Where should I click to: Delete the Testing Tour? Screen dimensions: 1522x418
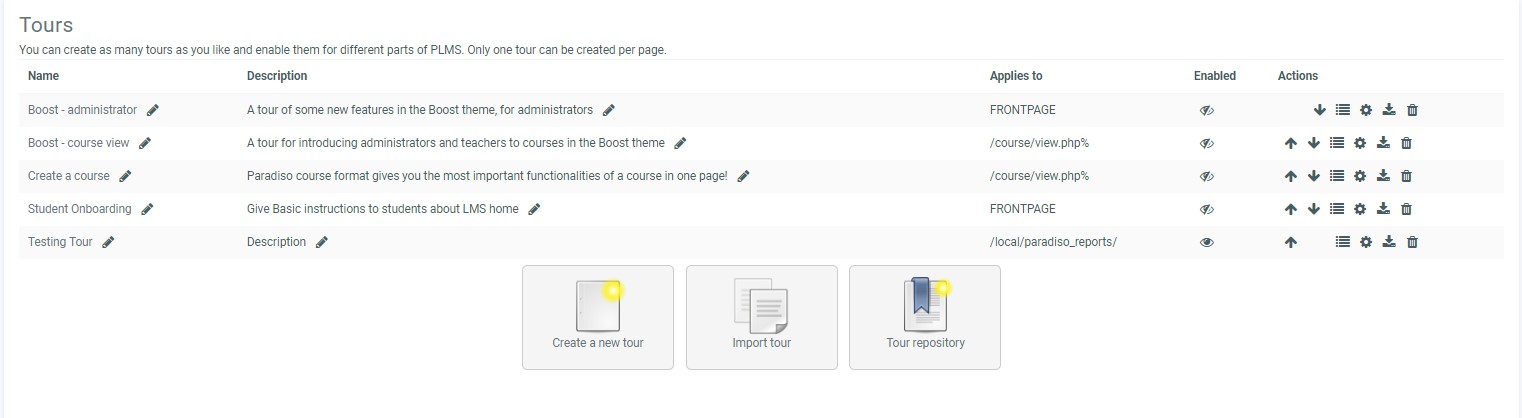[x=1412, y=242]
